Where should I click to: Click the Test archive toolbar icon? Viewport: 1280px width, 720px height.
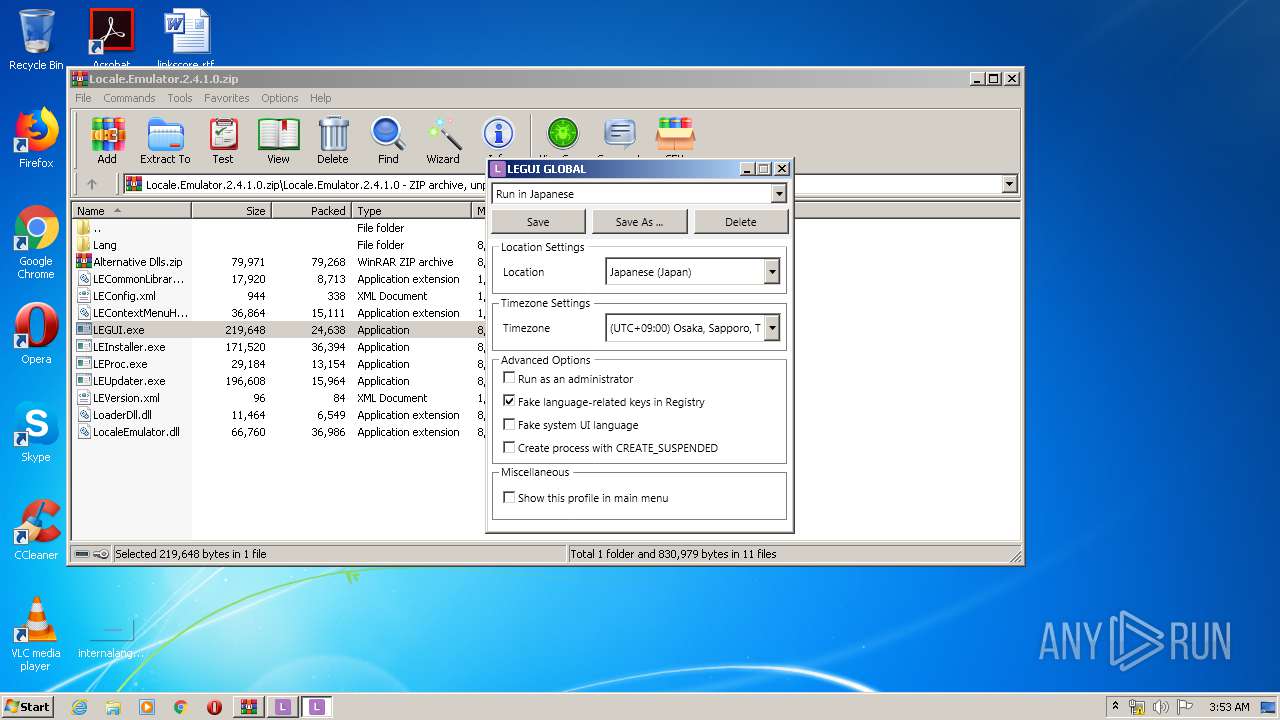pyautogui.click(x=223, y=140)
